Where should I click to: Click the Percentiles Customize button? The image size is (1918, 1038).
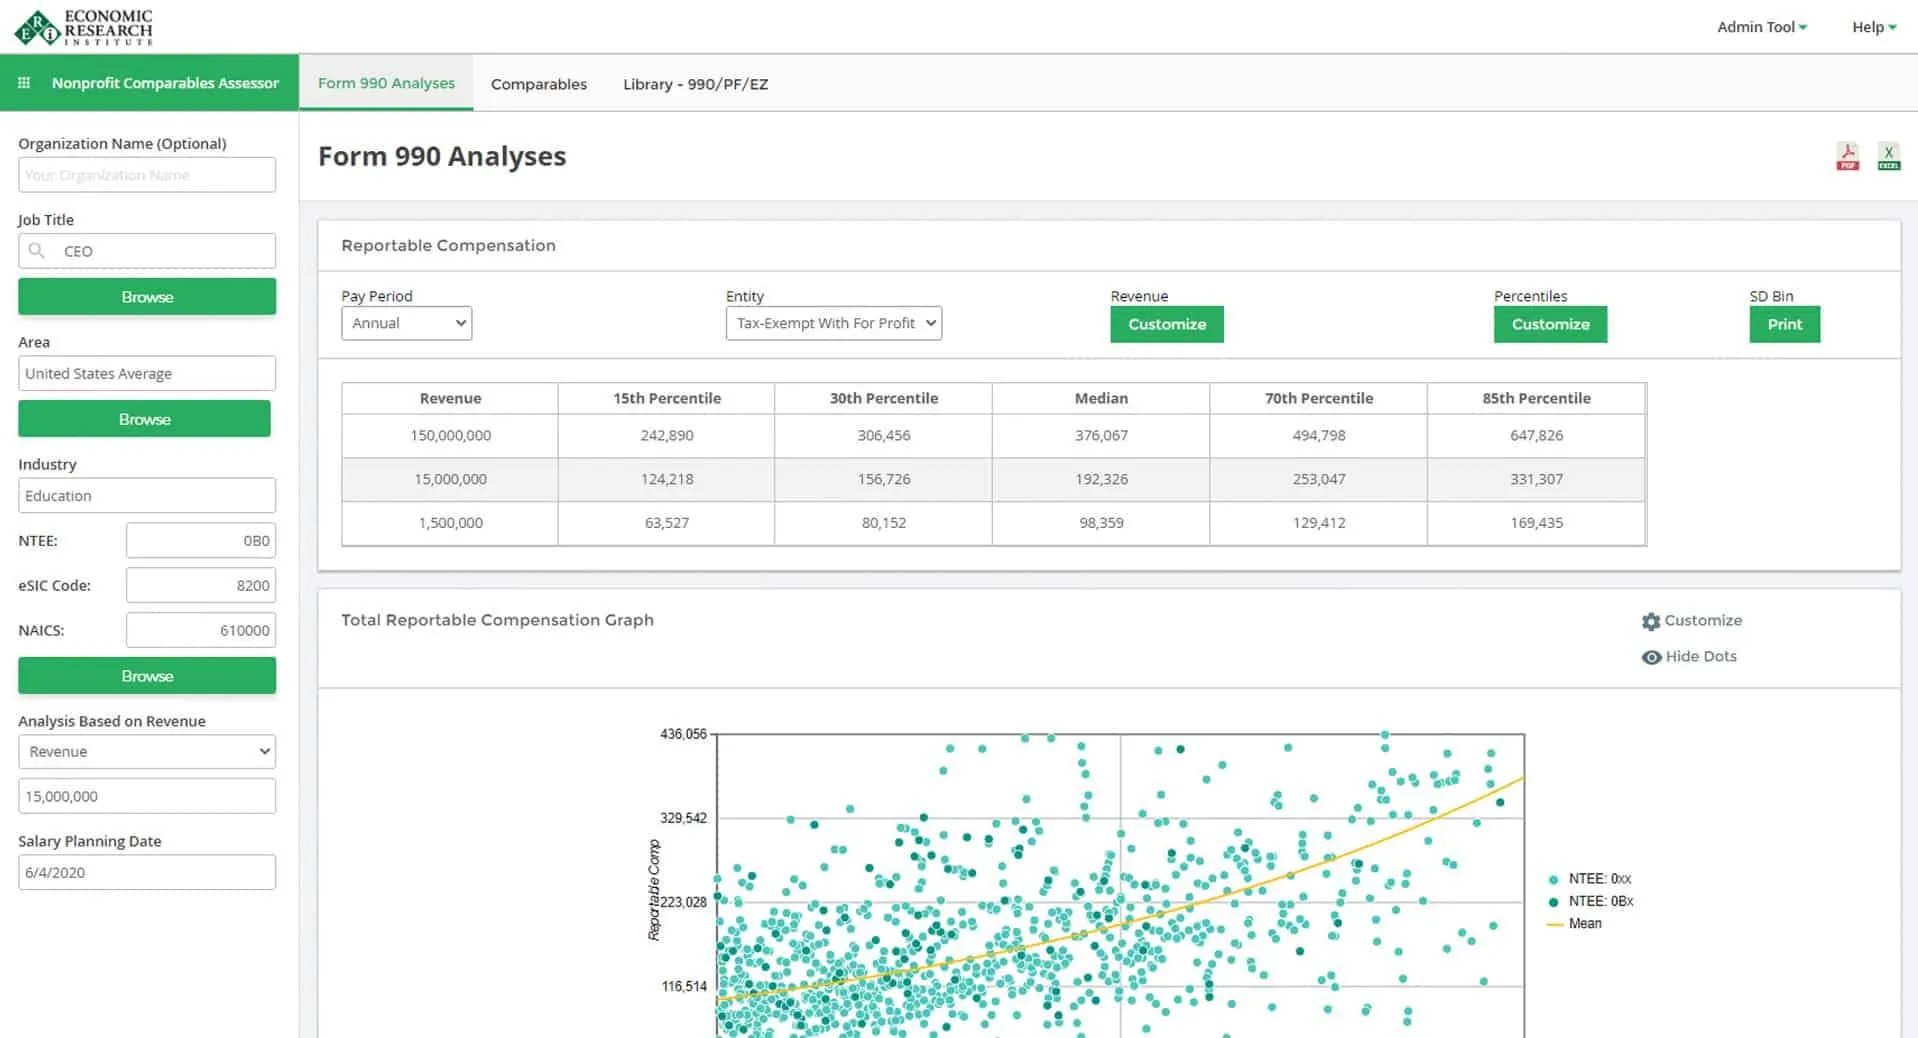pyautogui.click(x=1550, y=324)
